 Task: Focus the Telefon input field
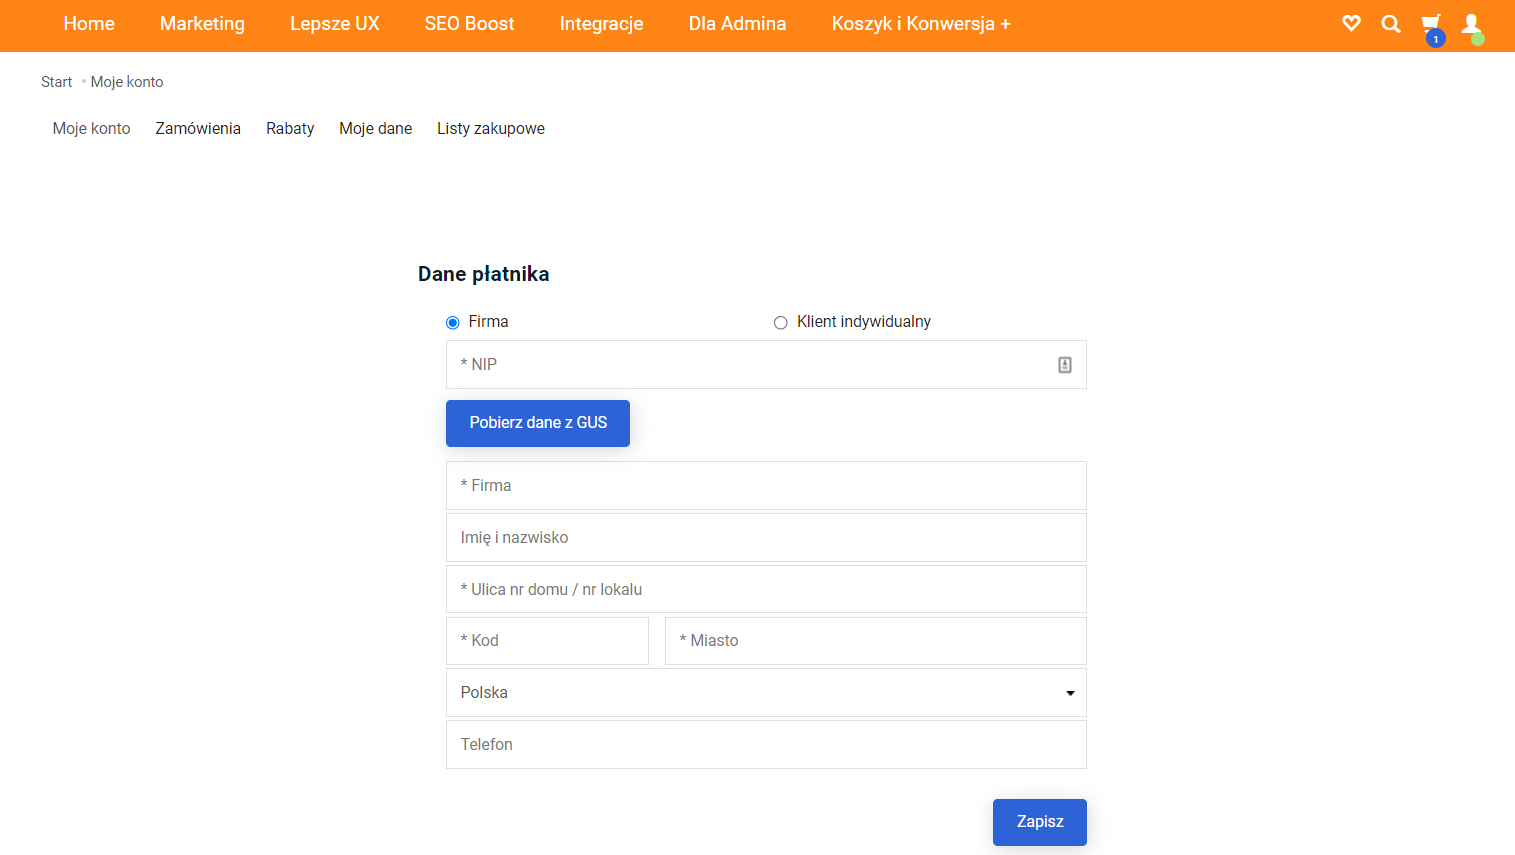tap(766, 745)
